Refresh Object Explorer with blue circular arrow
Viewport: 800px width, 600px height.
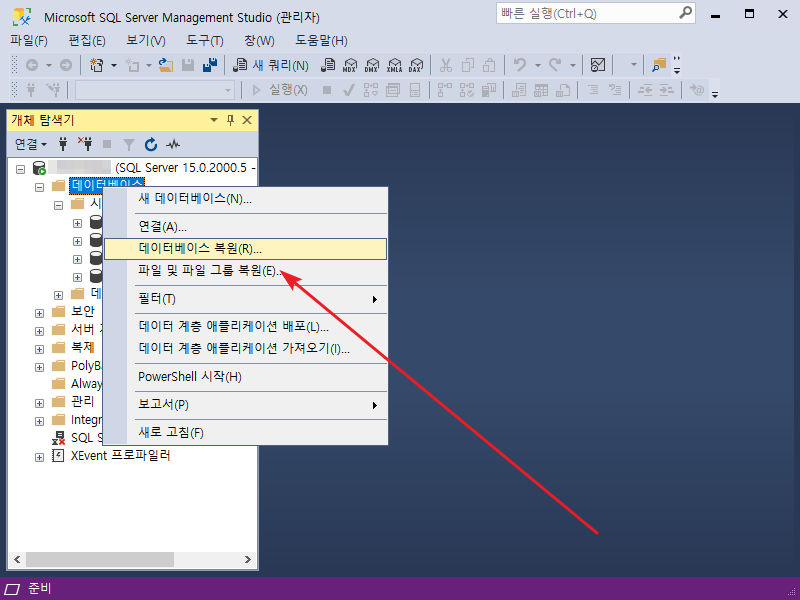151,144
